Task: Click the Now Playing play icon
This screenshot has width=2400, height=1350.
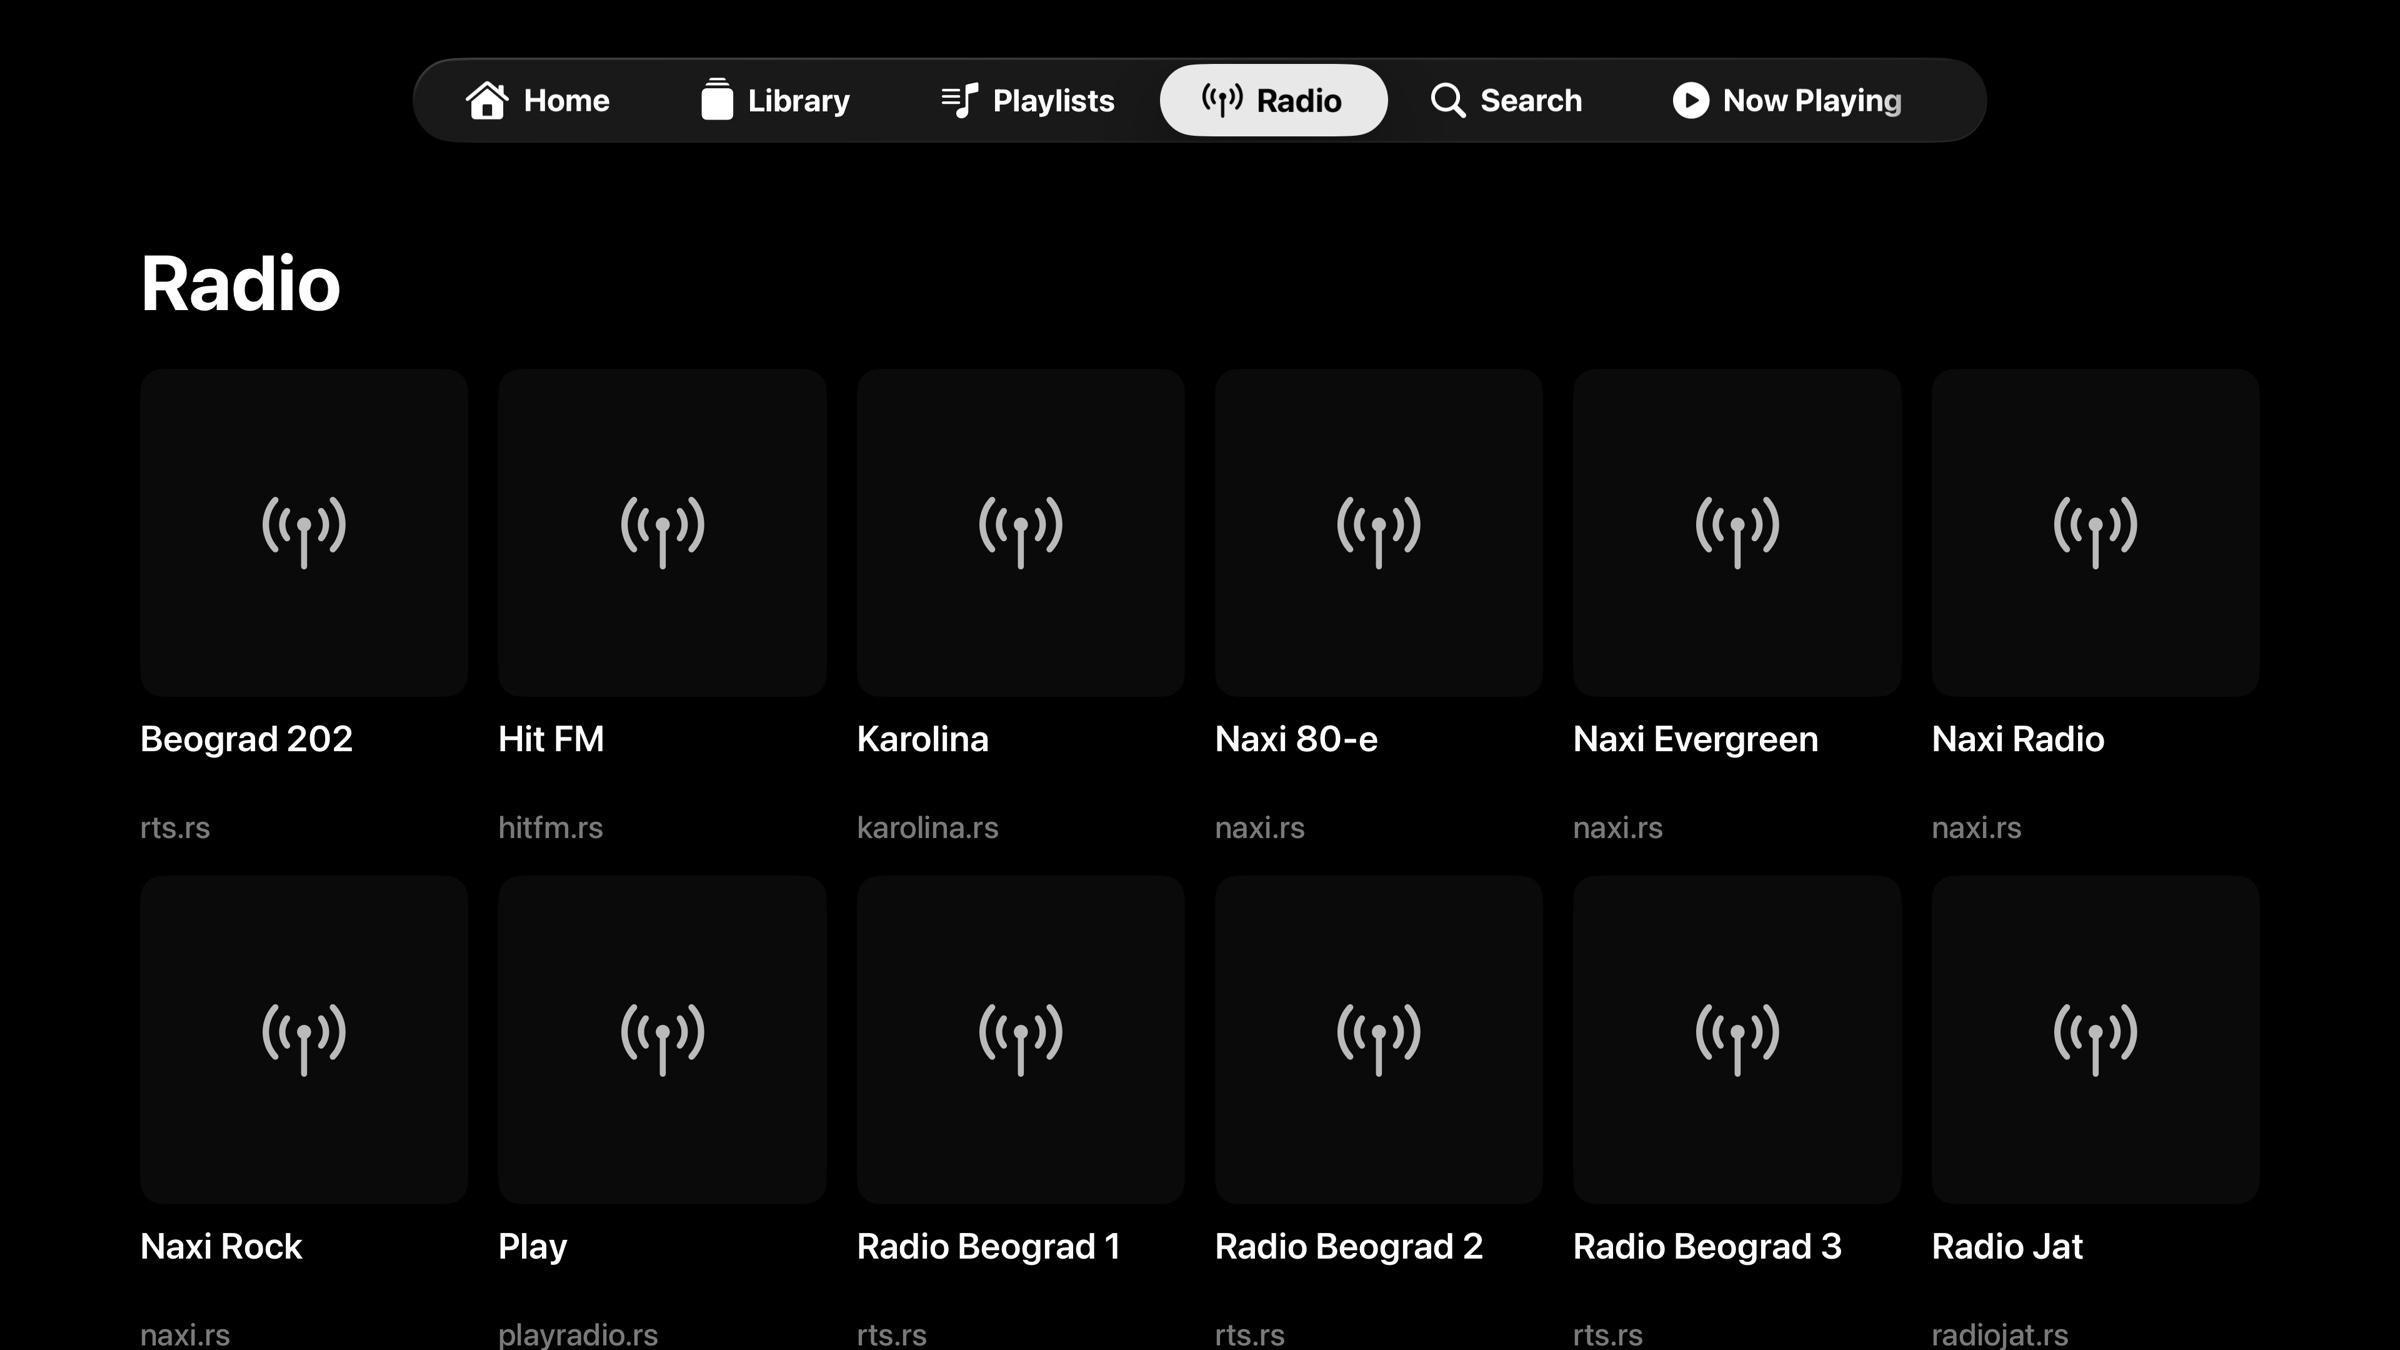Action: coord(1690,100)
